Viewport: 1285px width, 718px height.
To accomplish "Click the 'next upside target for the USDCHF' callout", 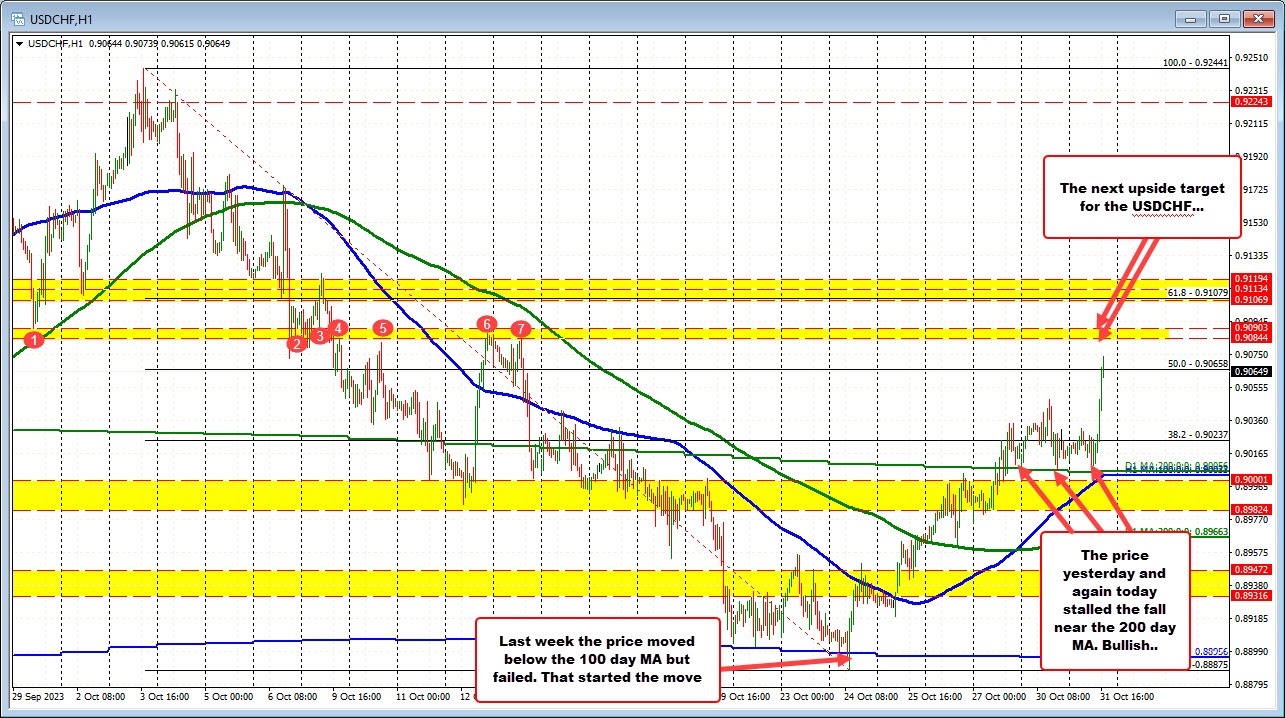I will click(1141, 197).
